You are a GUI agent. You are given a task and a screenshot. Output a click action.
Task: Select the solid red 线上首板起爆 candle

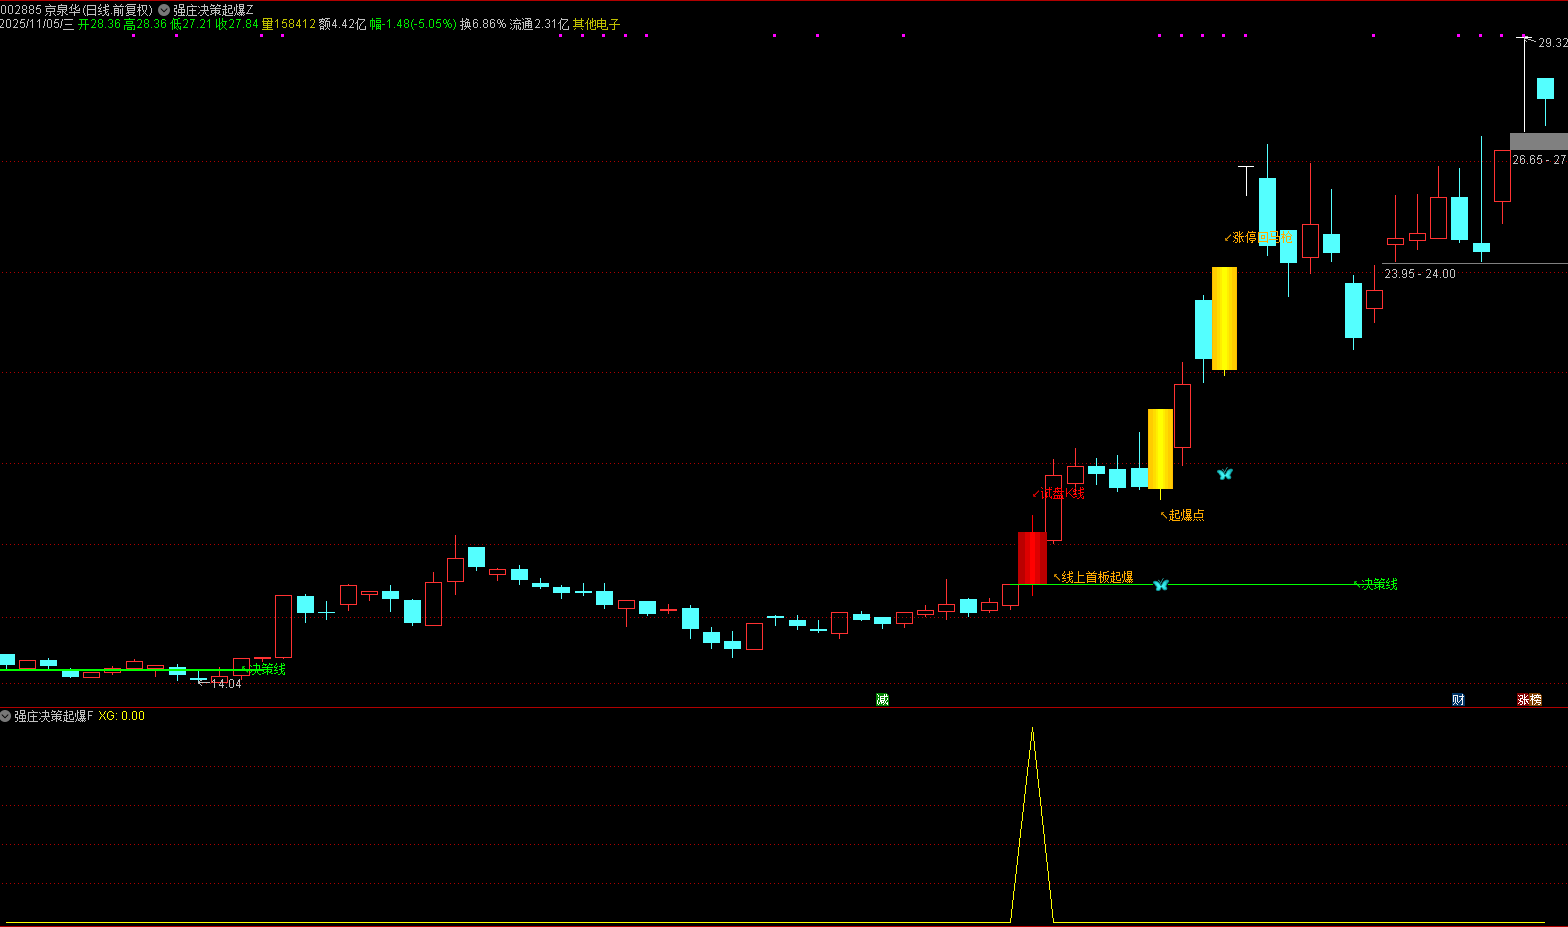[1032, 557]
